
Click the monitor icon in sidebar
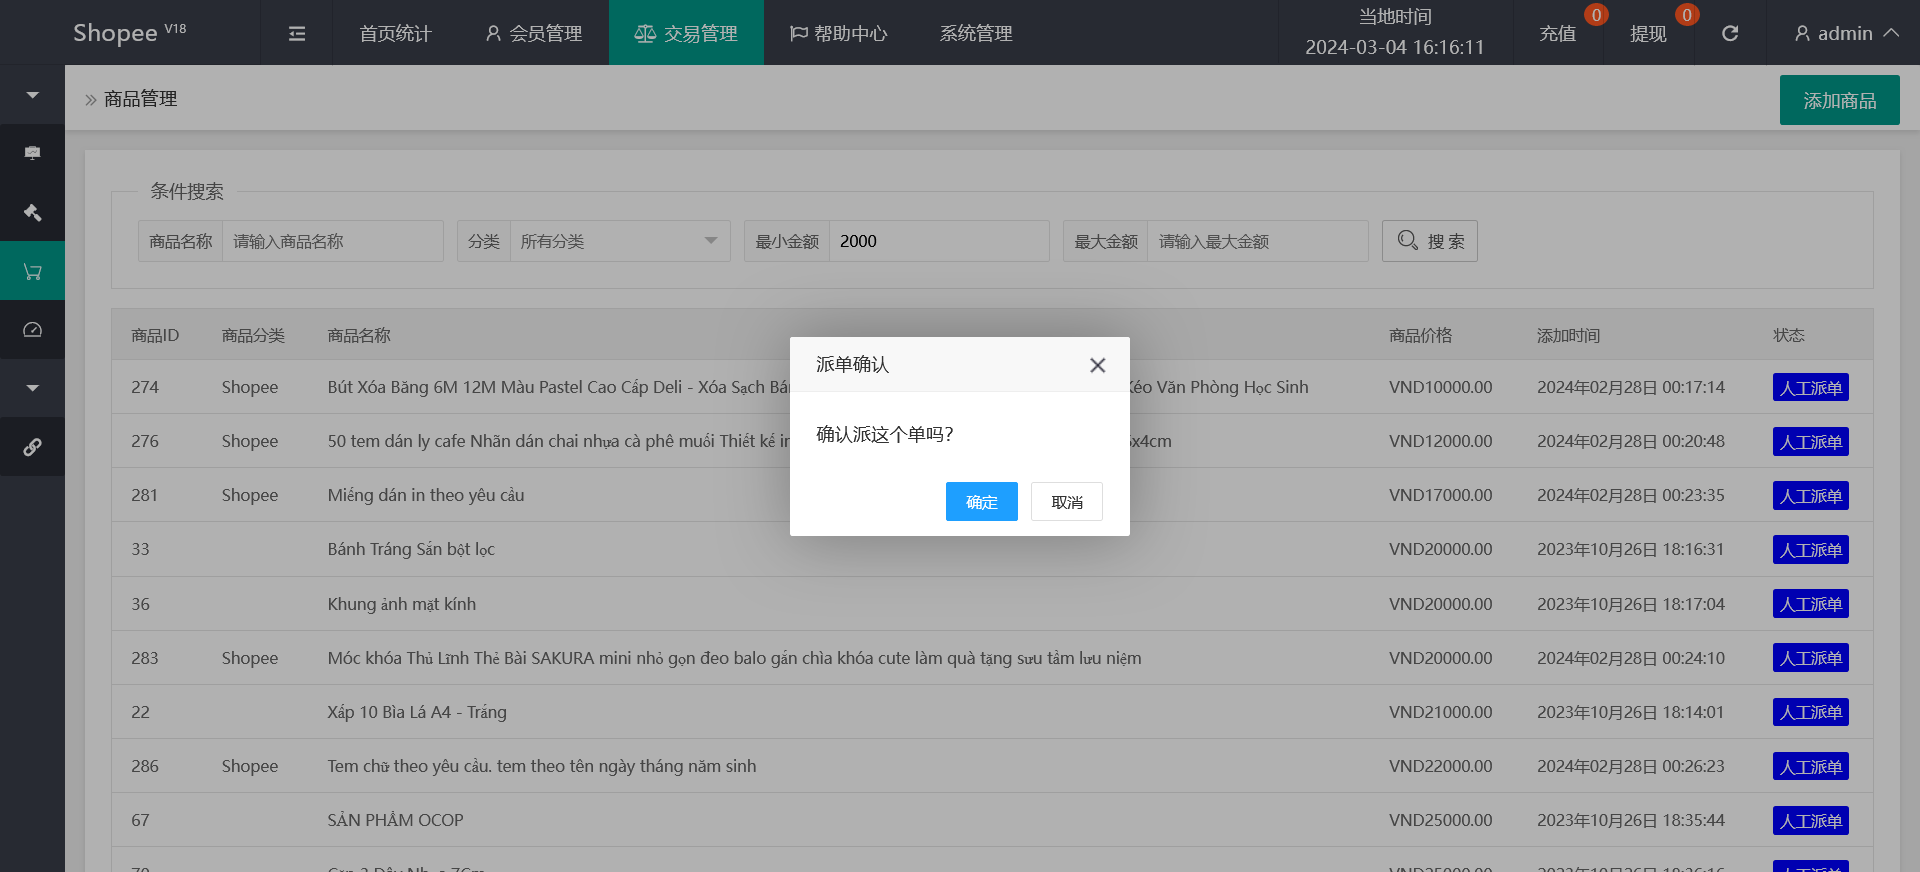pos(32,153)
